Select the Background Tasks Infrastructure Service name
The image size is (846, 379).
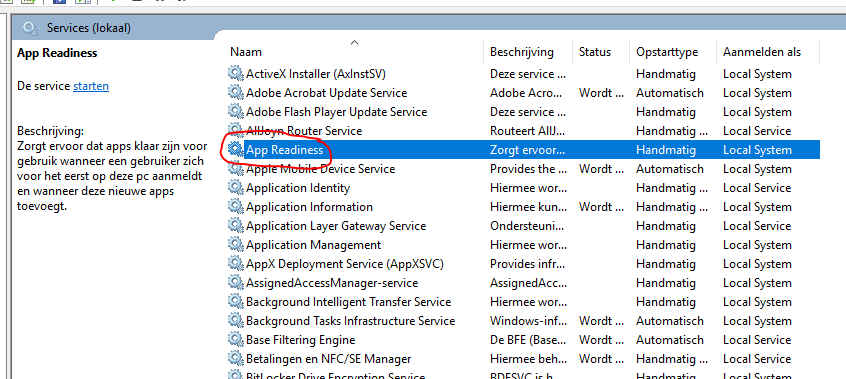coord(351,320)
